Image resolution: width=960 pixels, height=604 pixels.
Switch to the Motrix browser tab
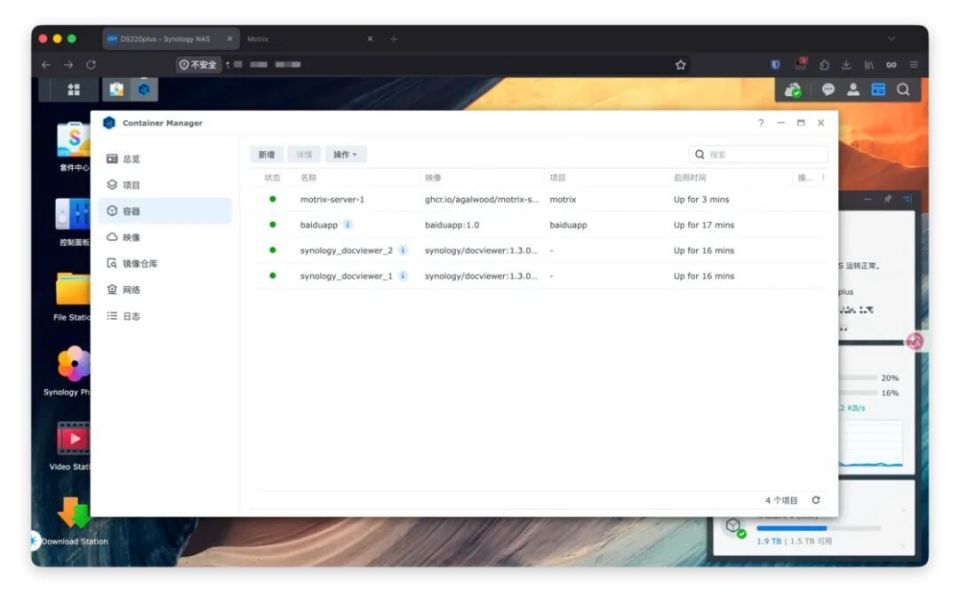click(x=310, y=39)
